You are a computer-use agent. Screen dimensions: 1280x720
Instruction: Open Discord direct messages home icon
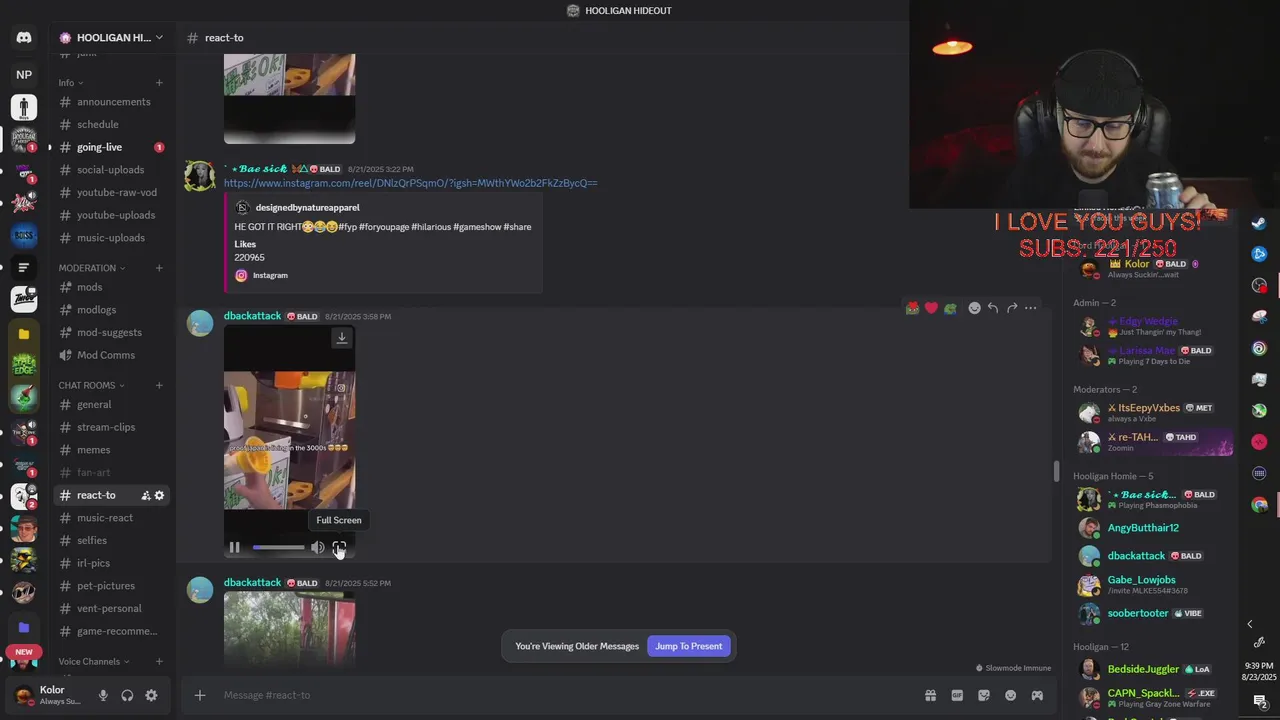click(x=24, y=38)
